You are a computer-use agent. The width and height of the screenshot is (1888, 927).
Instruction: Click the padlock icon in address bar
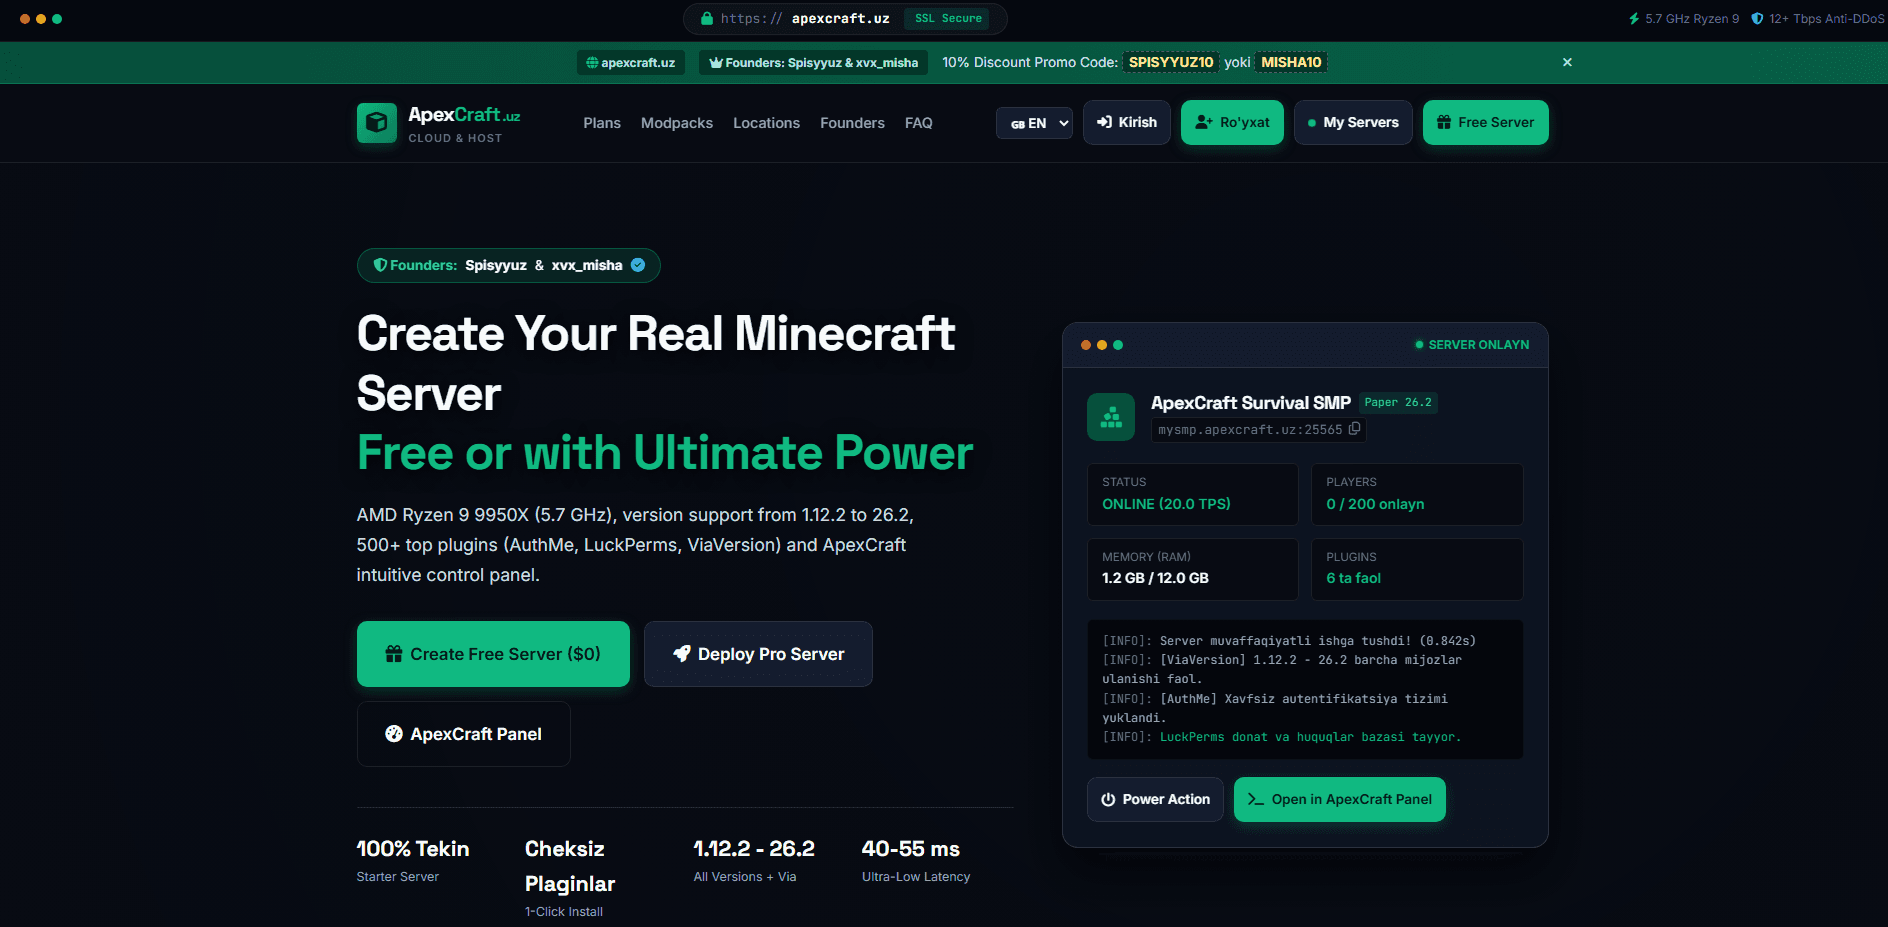pos(707,18)
